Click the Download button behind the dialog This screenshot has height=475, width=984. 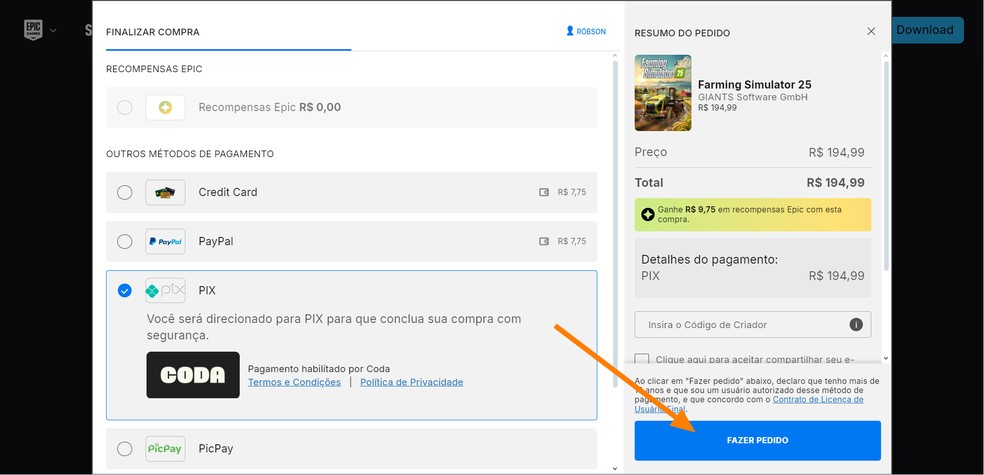[927, 30]
